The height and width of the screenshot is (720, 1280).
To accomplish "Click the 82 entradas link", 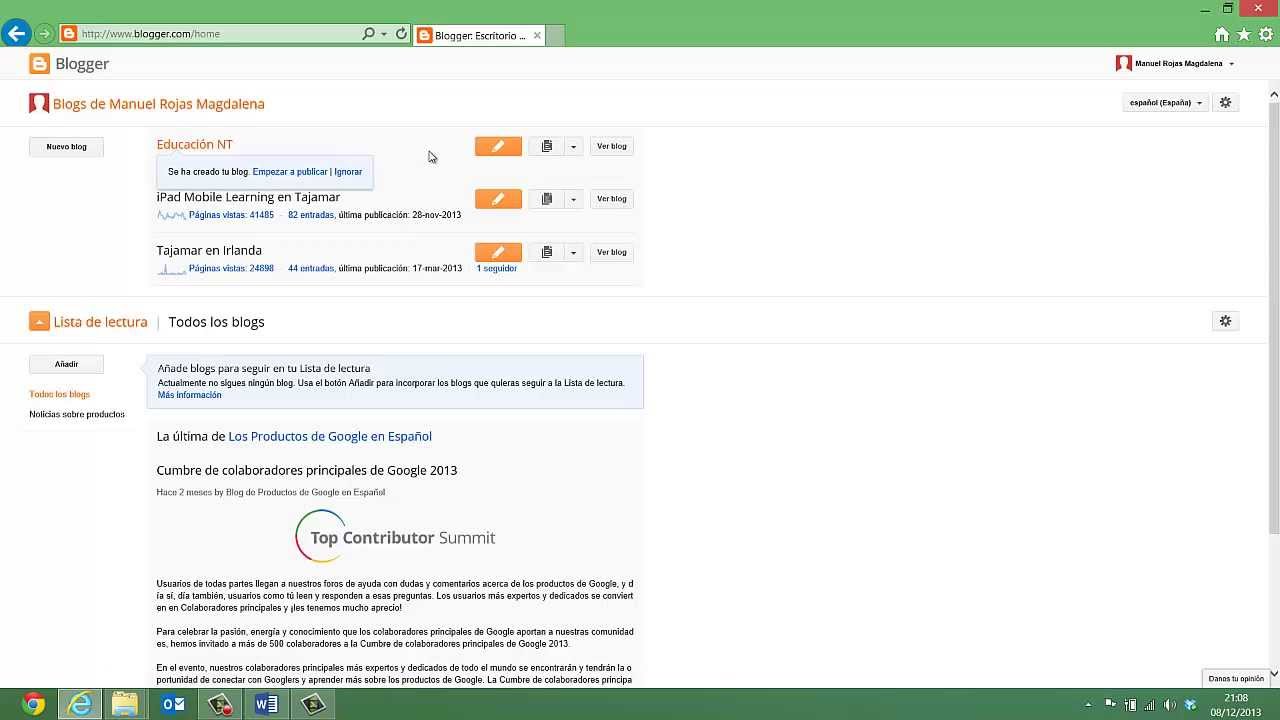I will coord(311,215).
